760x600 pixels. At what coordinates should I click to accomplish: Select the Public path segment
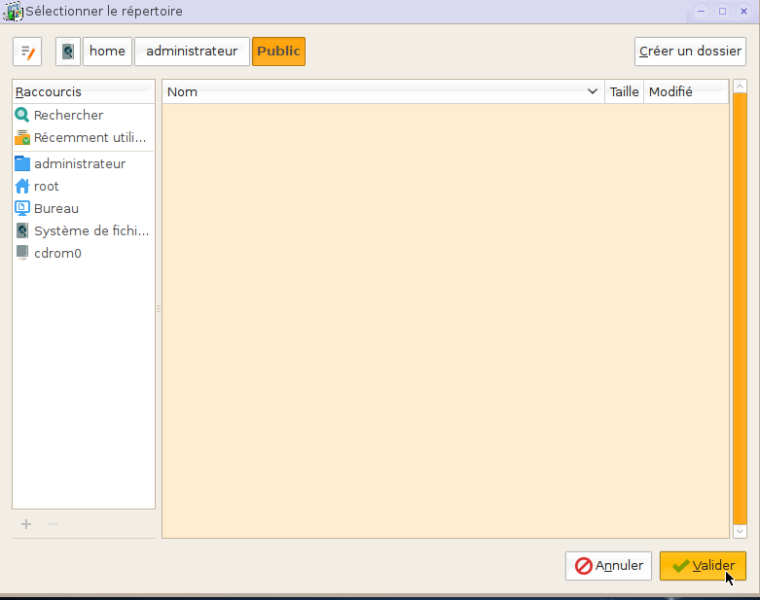[279, 51]
